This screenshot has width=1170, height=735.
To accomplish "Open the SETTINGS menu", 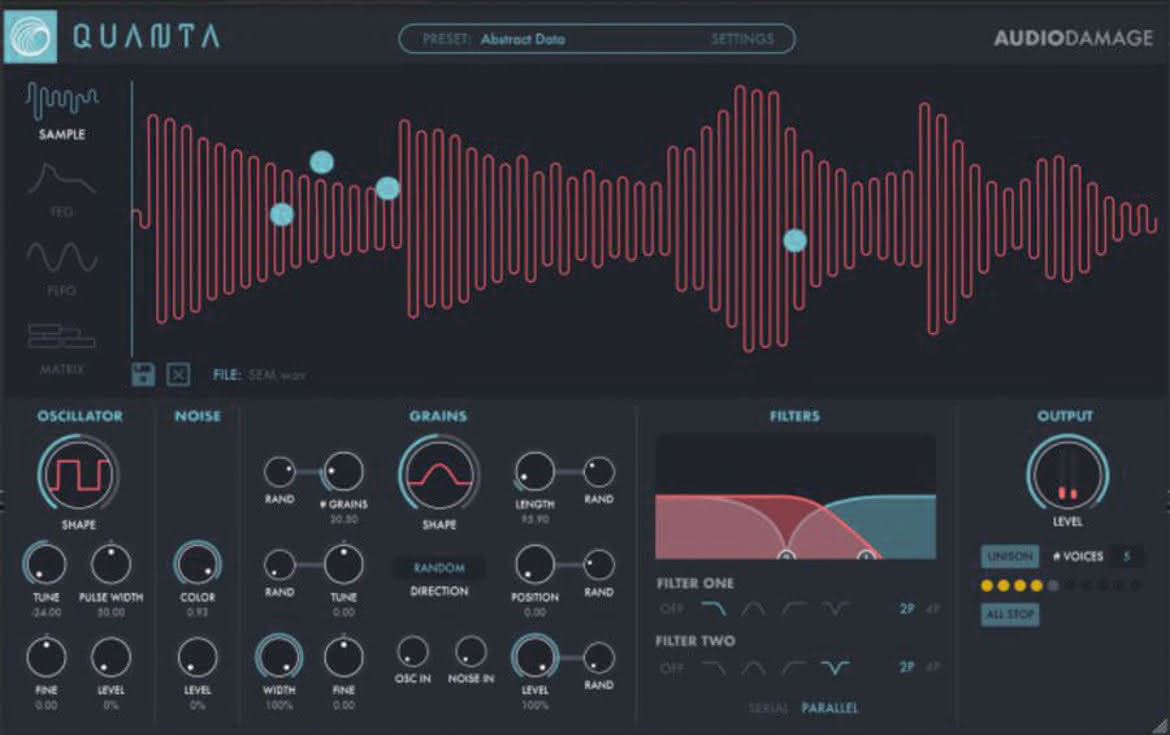I will click(x=742, y=39).
